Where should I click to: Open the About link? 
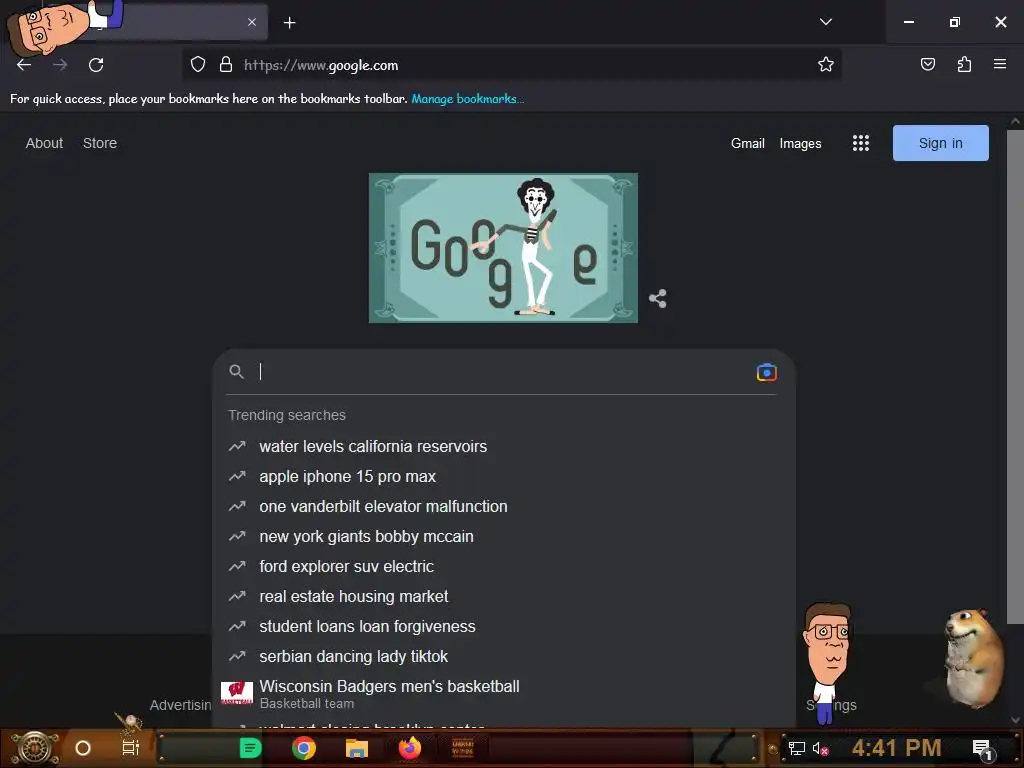(x=44, y=143)
